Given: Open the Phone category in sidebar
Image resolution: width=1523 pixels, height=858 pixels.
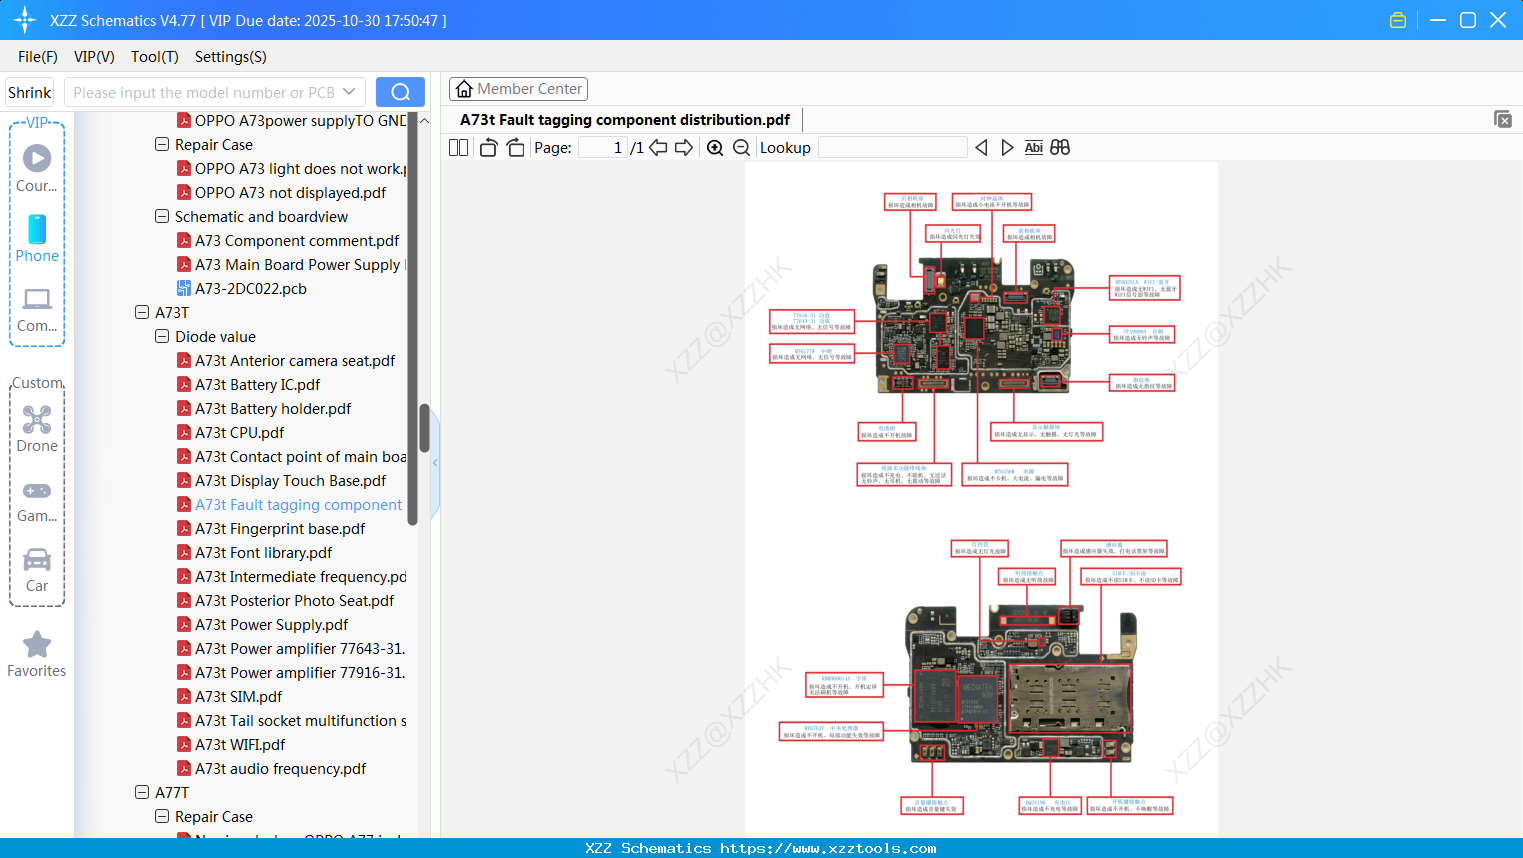Looking at the screenshot, I should point(37,239).
